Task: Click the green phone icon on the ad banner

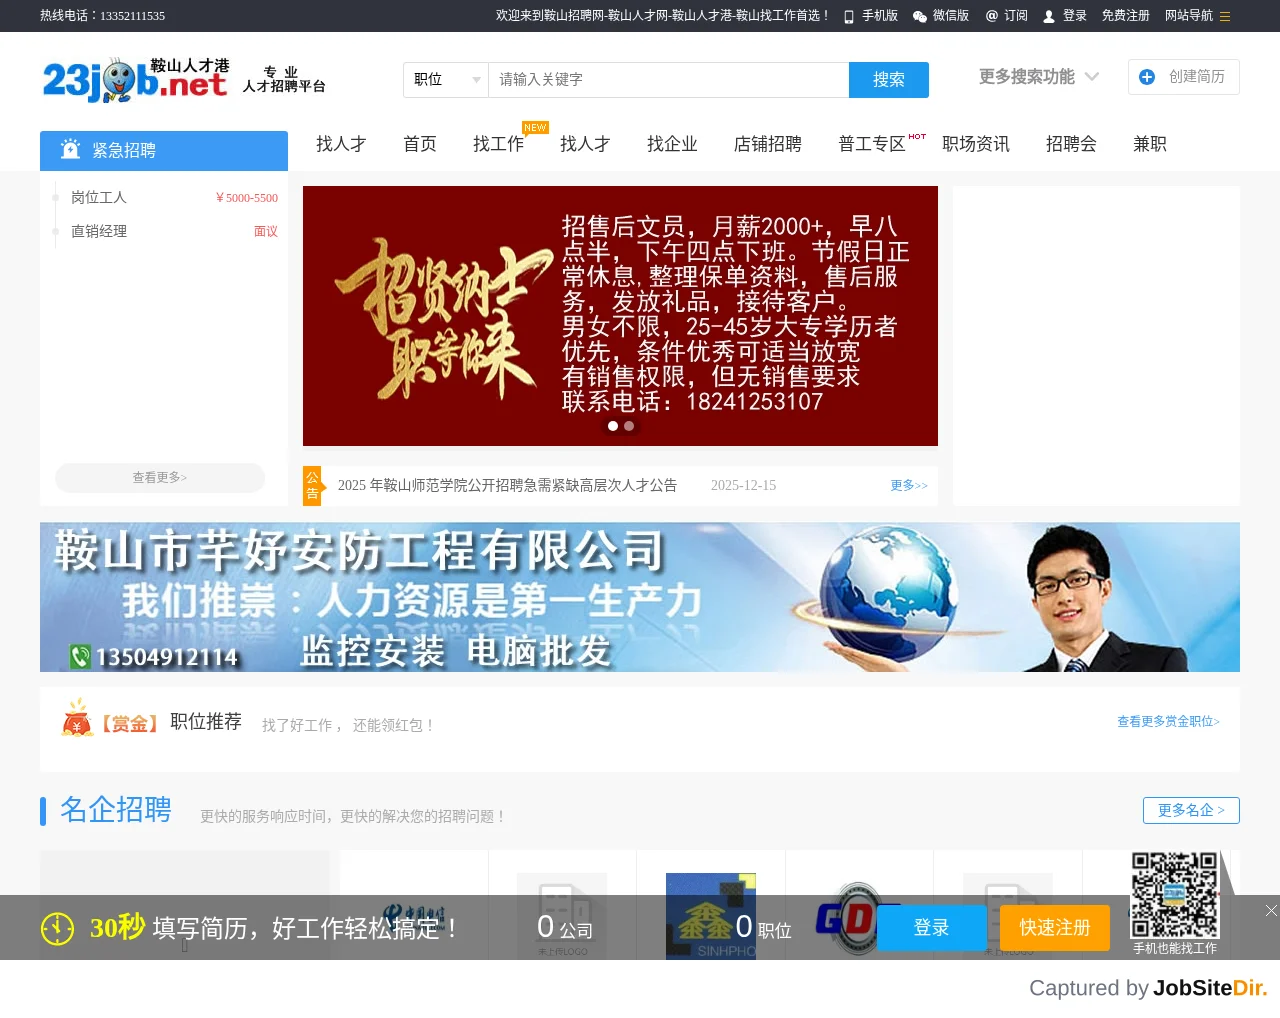Action: [x=81, y=656]
